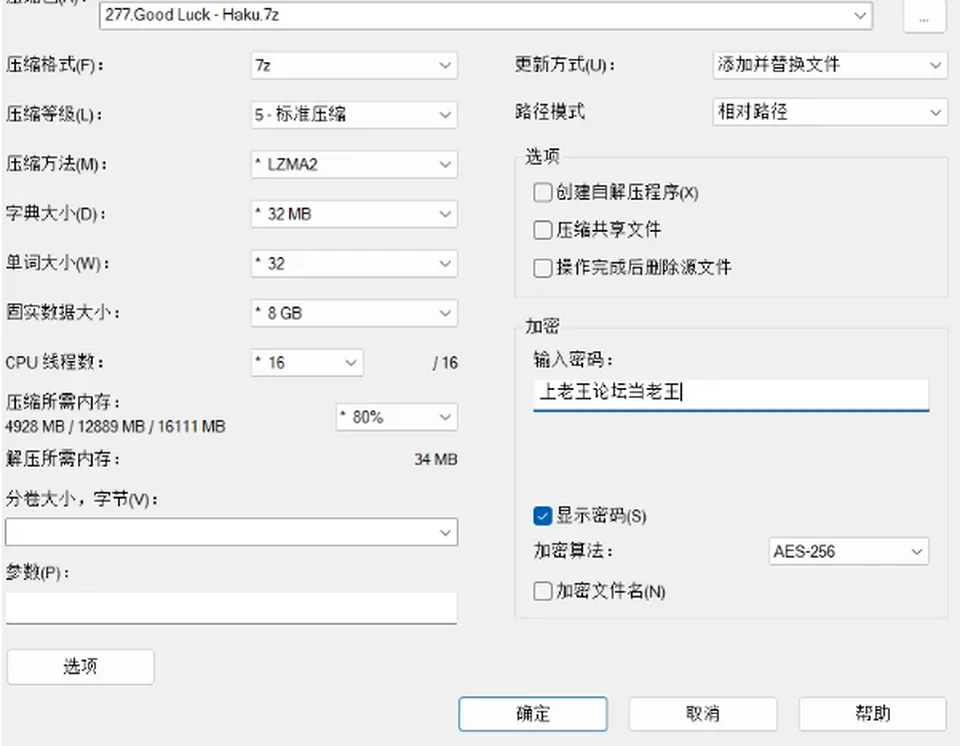This screenshot has width=960, height=746.
Task: Click the 选项 button at bottom left
Action: click(x=81, y=666)
